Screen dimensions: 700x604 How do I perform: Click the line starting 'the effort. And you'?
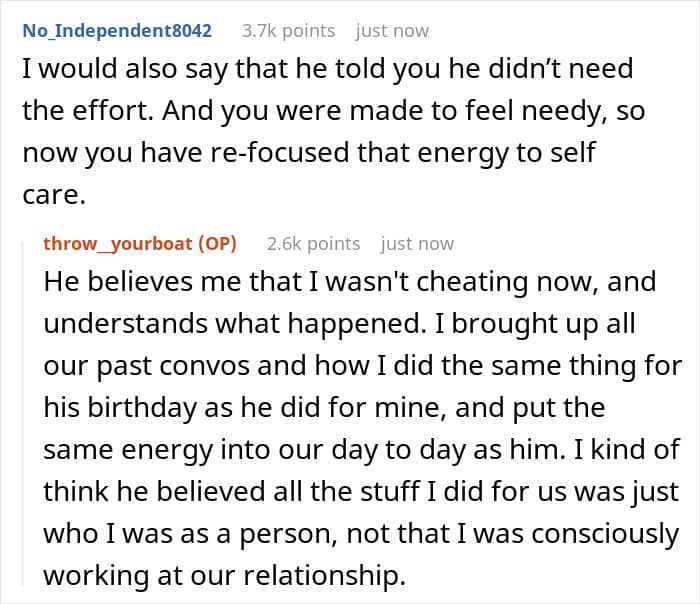coord(333,111)
